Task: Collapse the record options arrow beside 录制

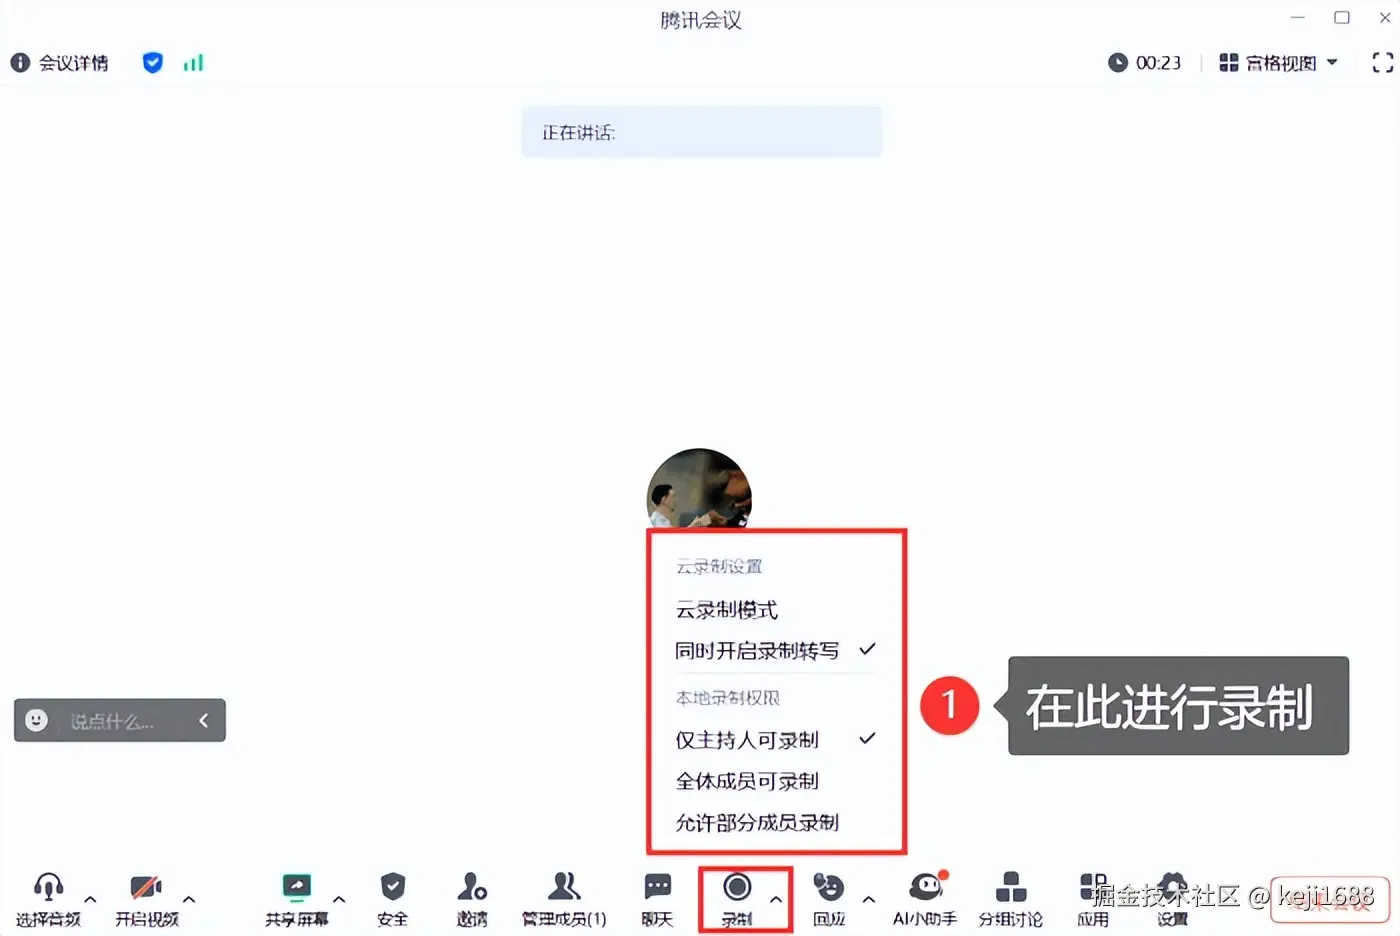Action: click(x=776, y=899)
